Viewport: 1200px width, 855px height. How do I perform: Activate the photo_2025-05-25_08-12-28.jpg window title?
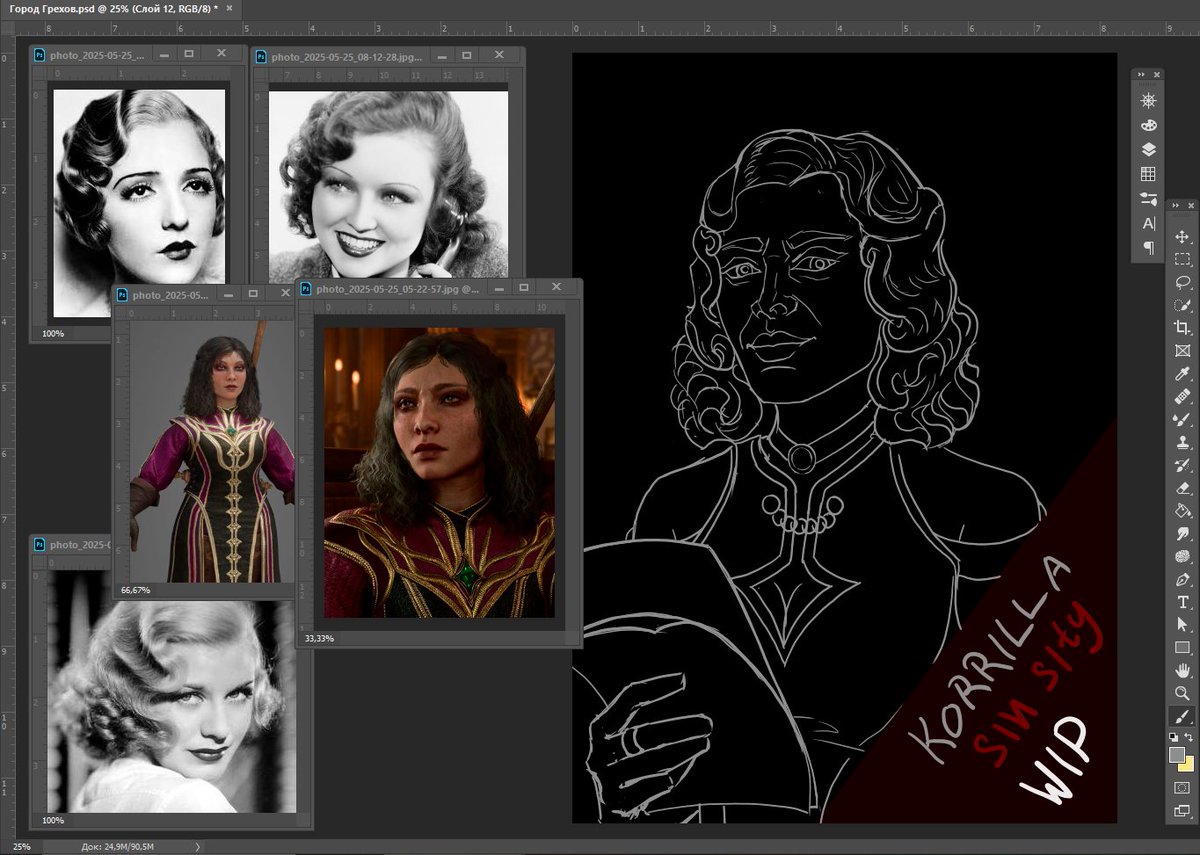(x=347, y=57)
